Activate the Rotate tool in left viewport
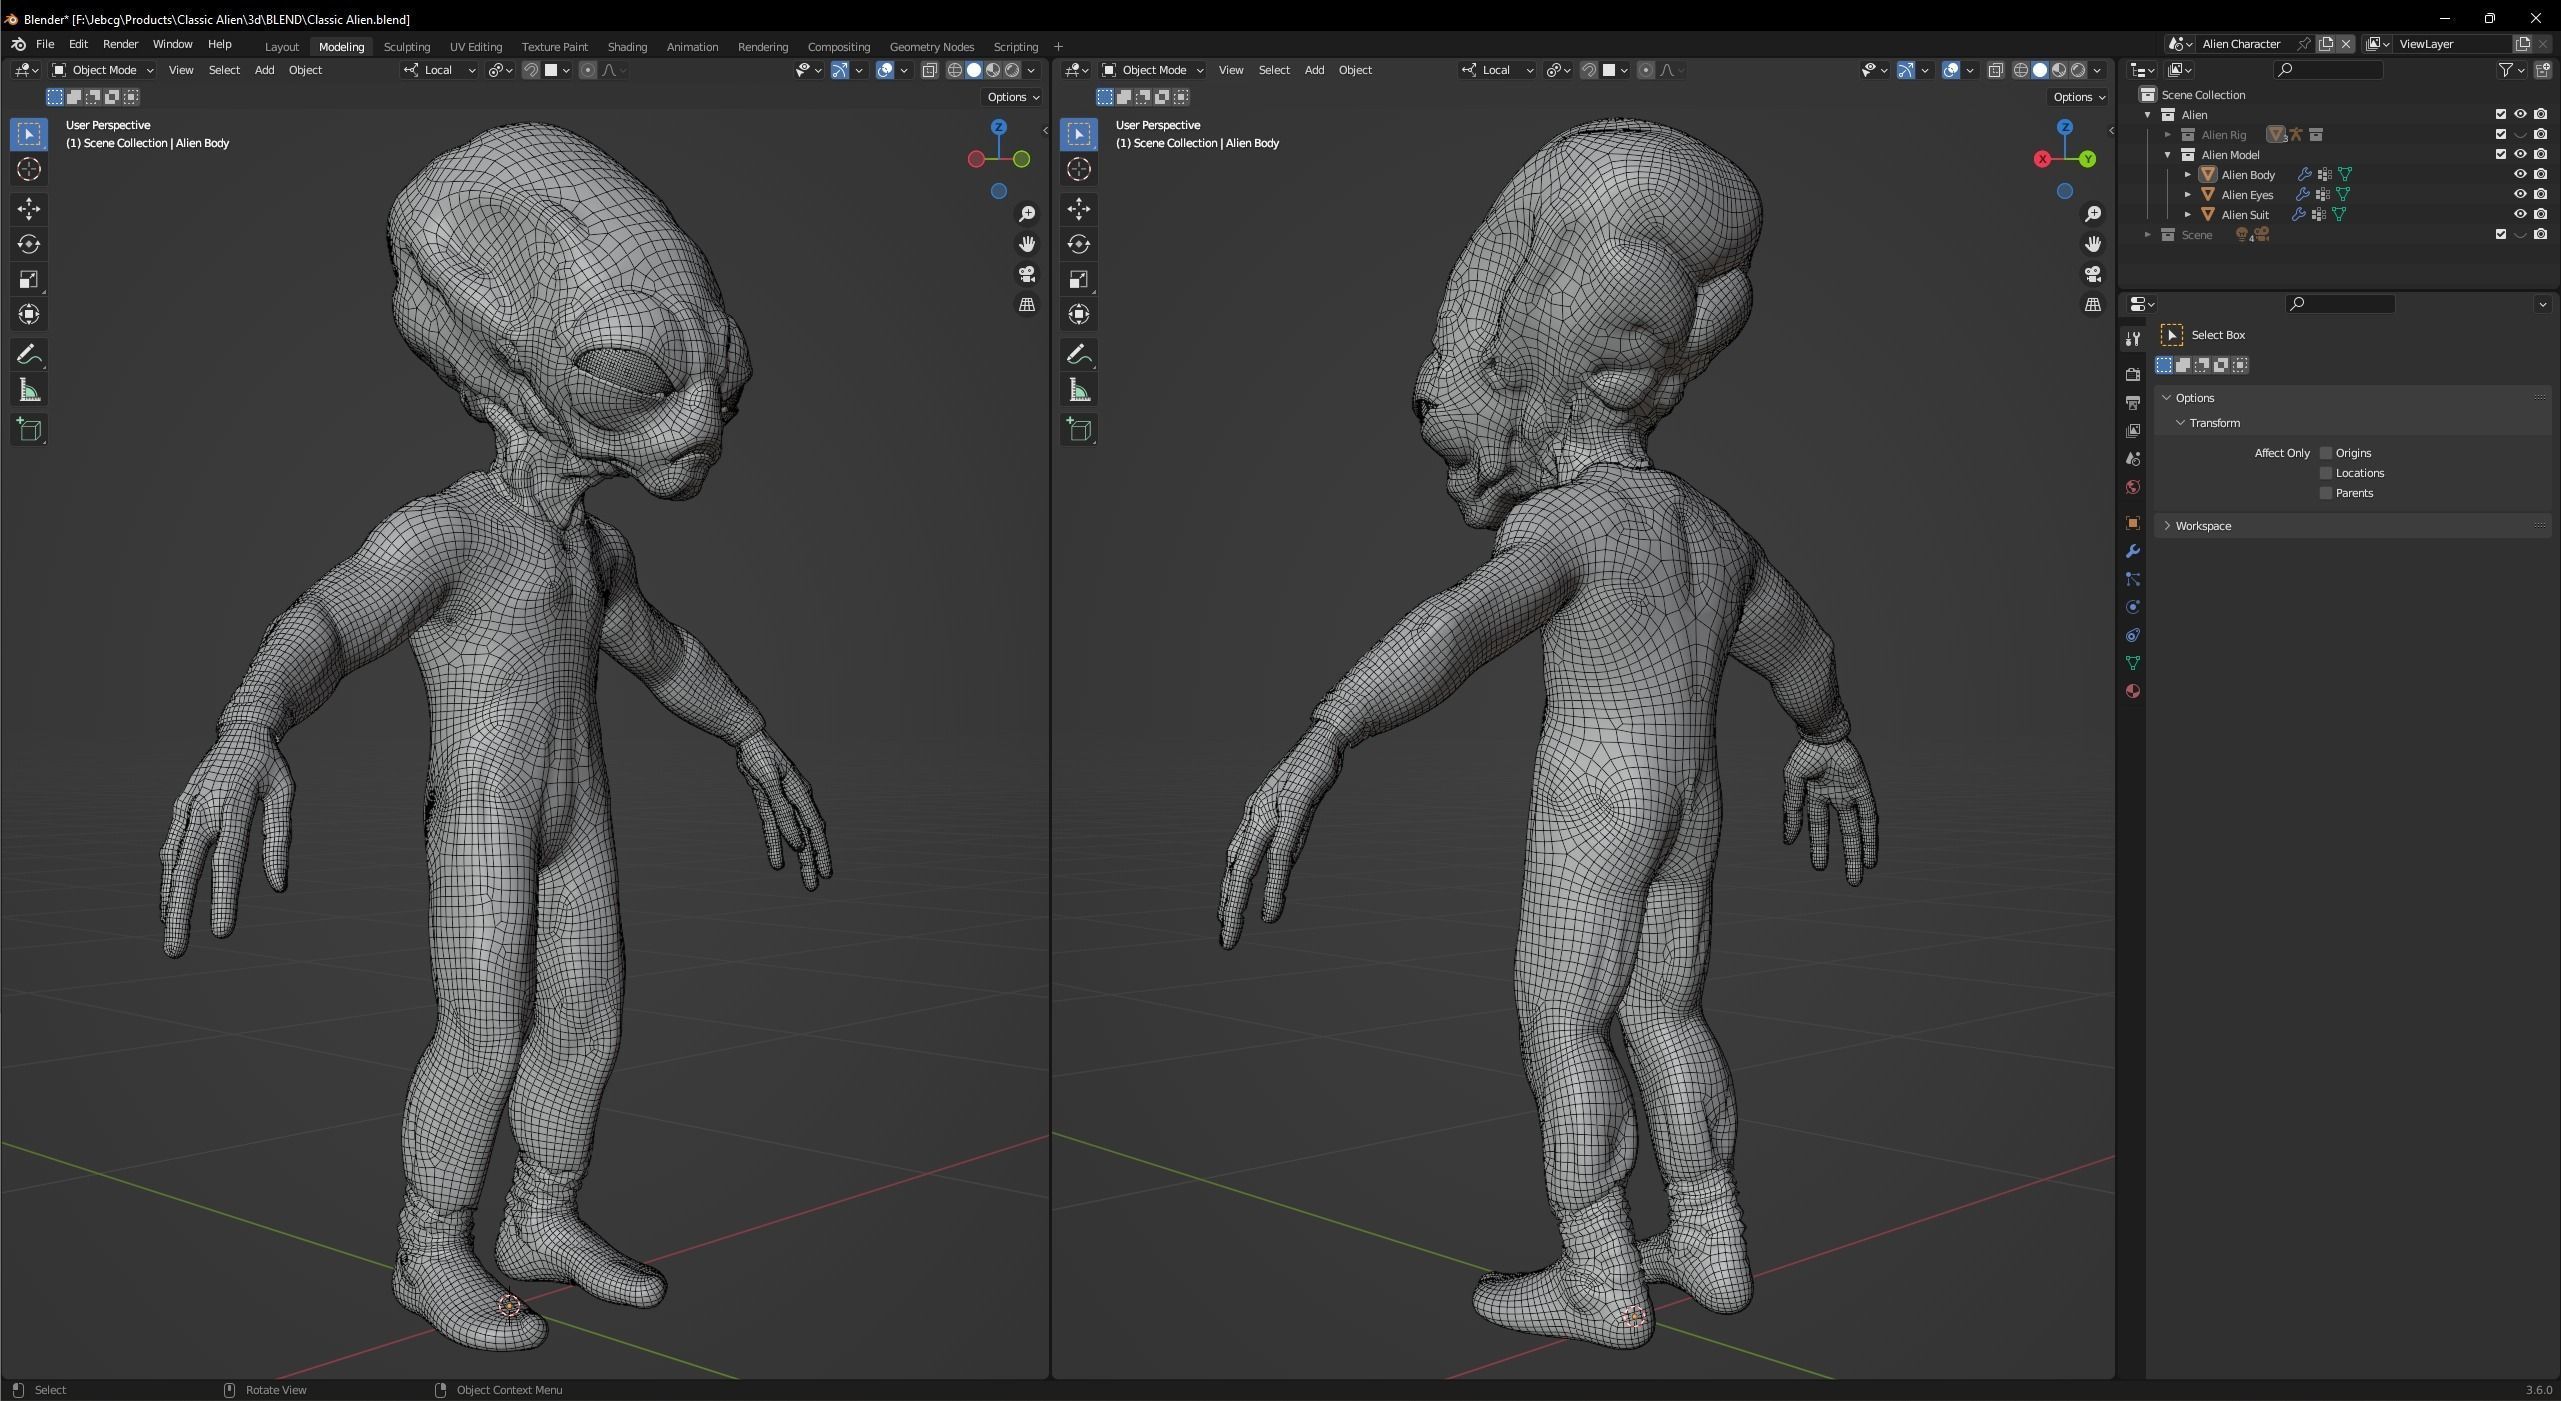Image resolution: width=2561 pixels, height=1401 pixels. 29,244
